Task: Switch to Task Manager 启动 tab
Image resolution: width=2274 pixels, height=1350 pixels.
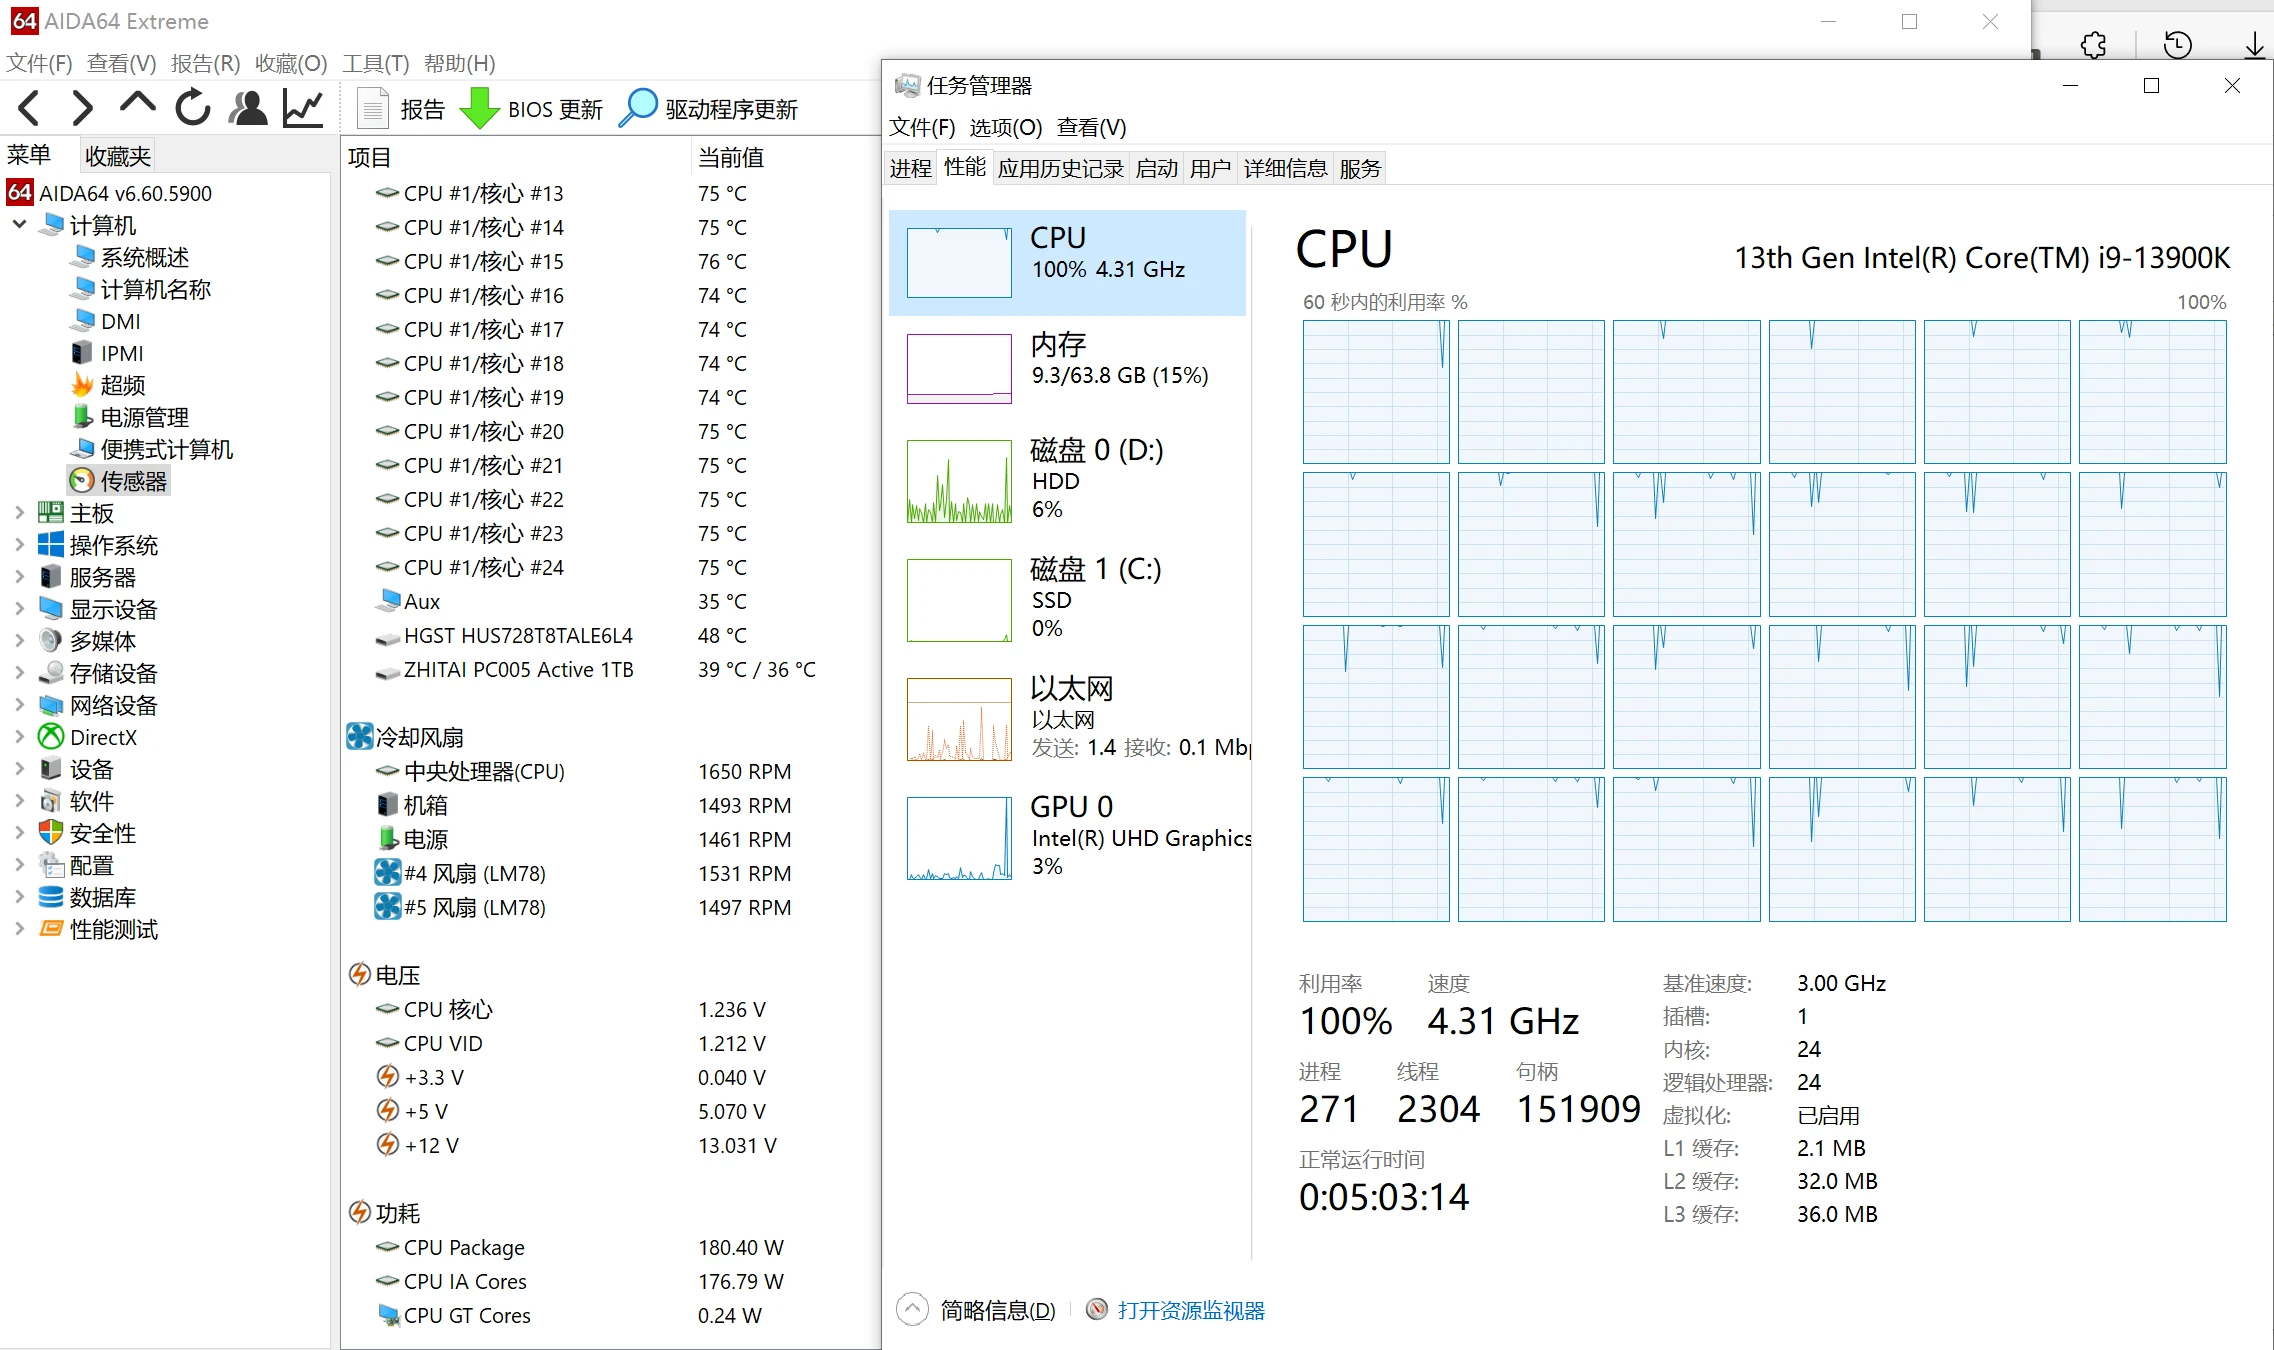Action: (x=1157, y=169)
